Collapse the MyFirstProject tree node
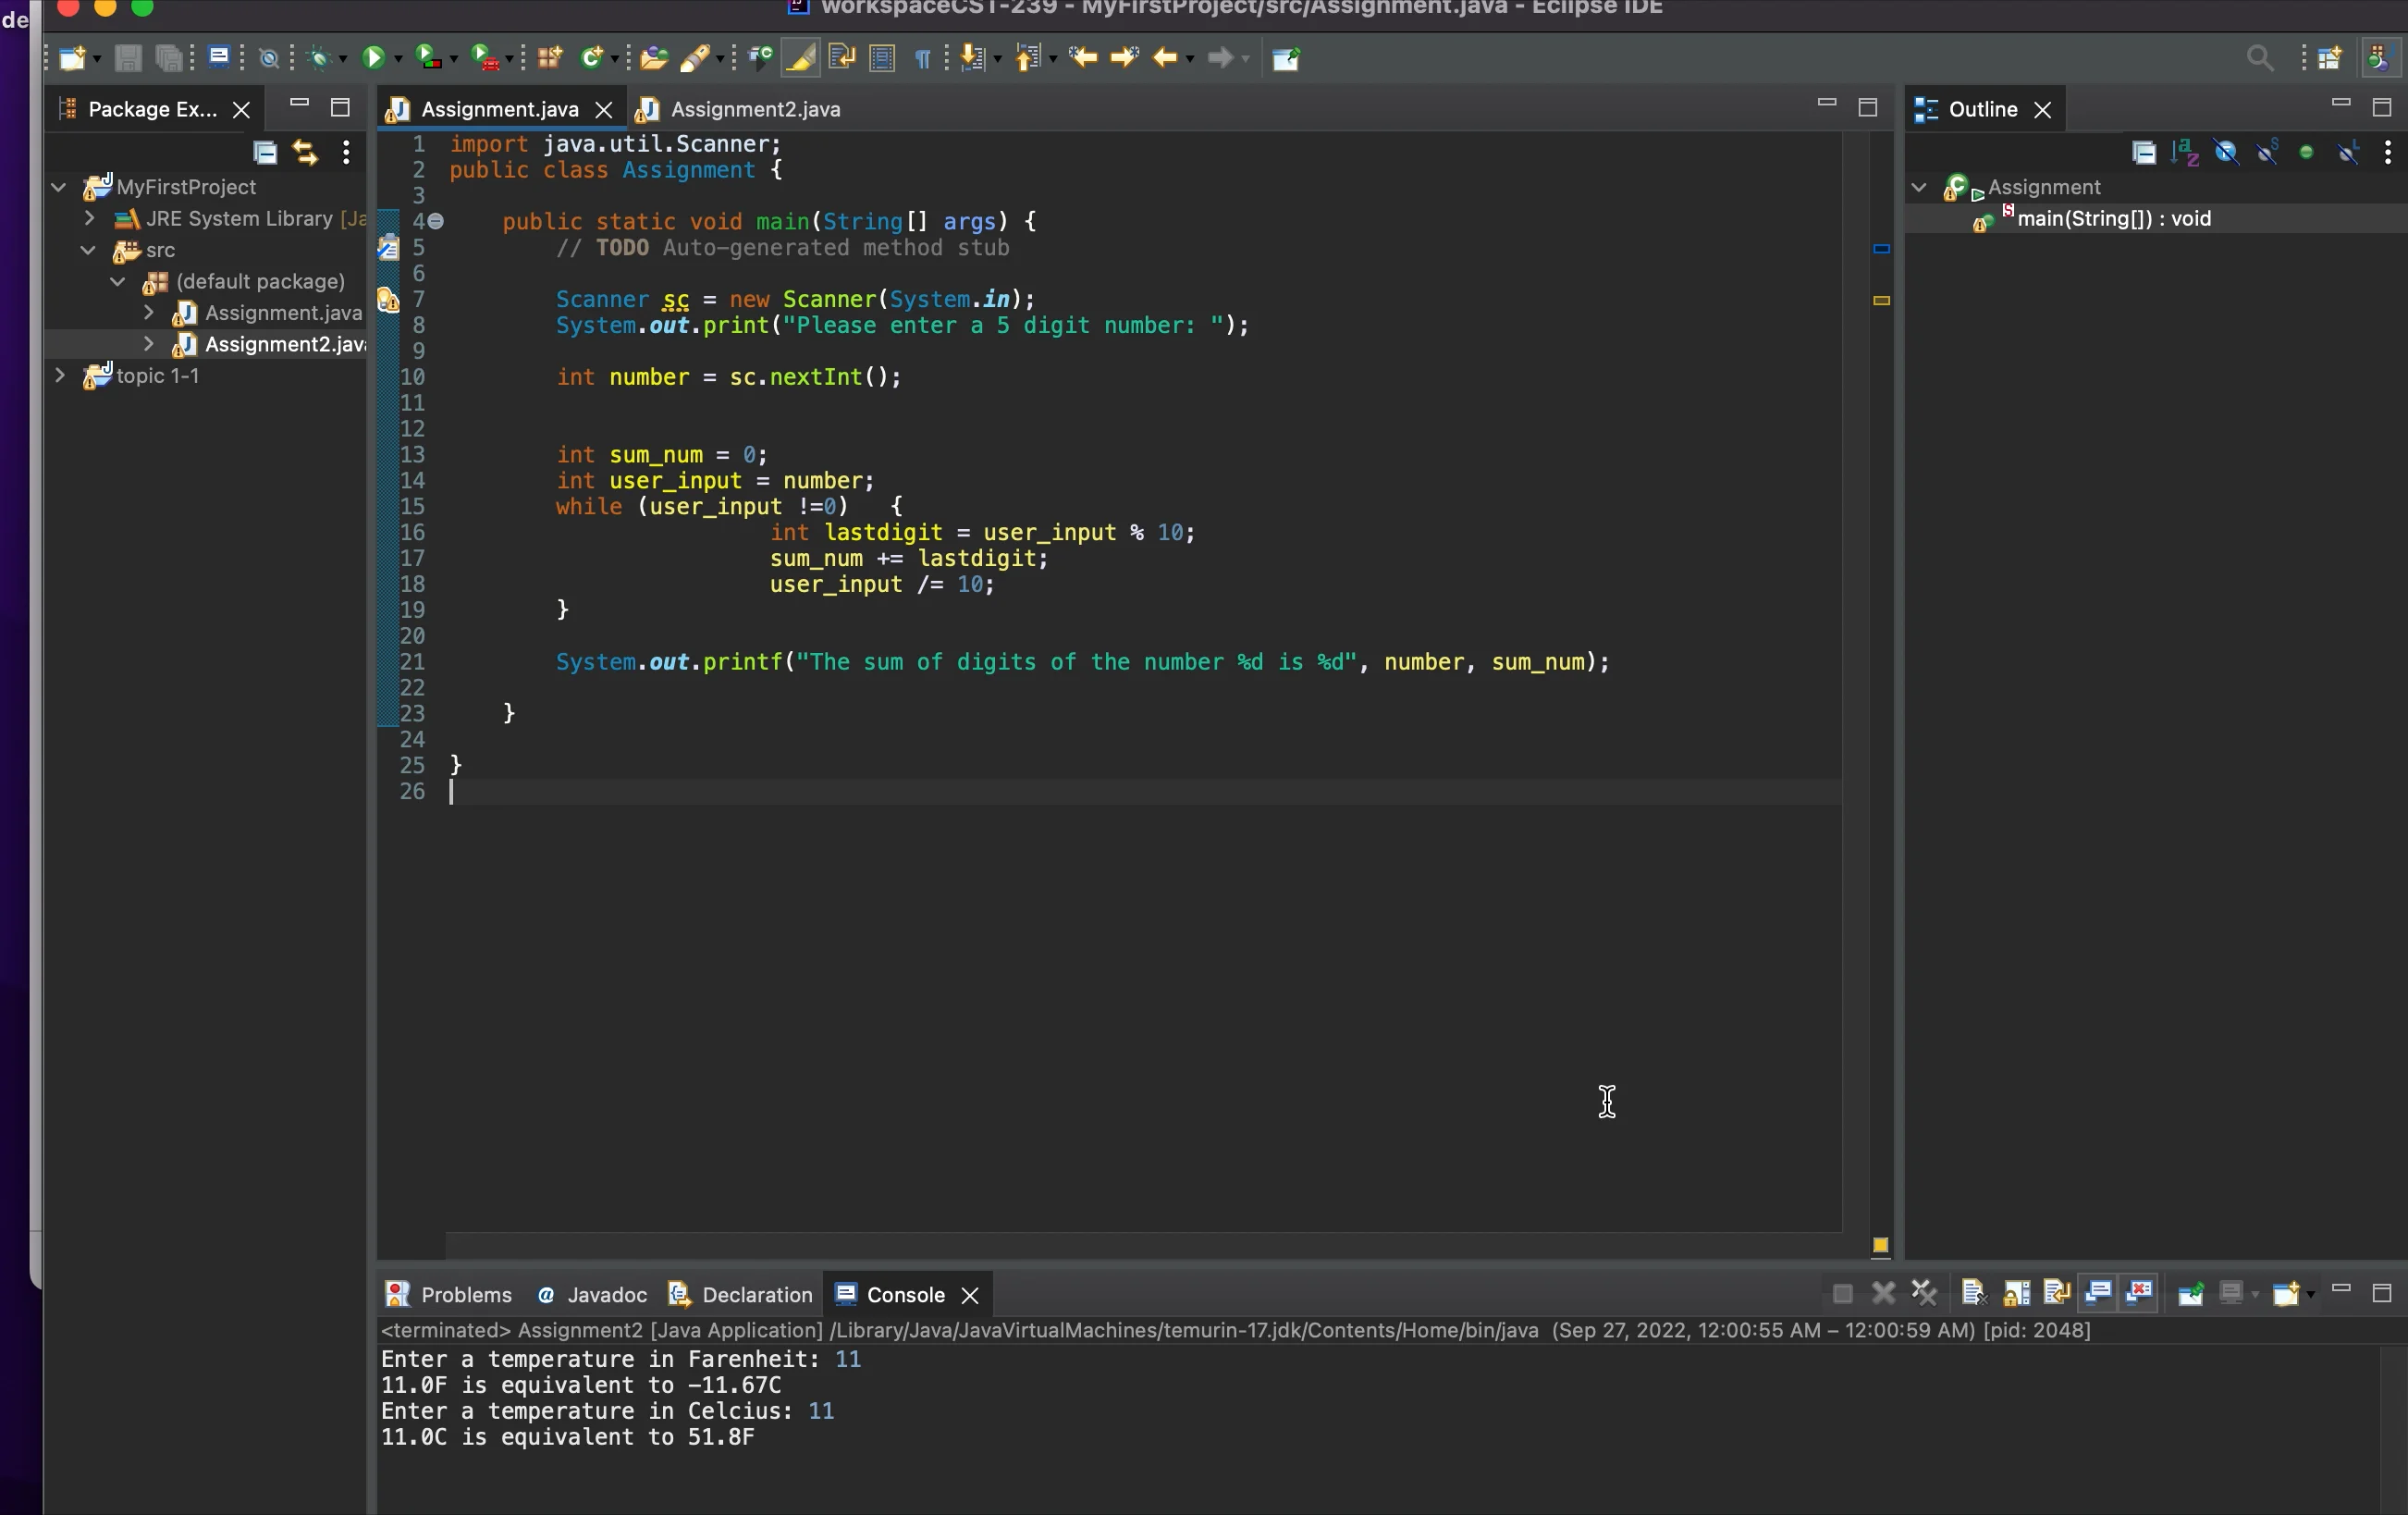The height and width of the screenshot is (1515, 2408). click(59, 187)
